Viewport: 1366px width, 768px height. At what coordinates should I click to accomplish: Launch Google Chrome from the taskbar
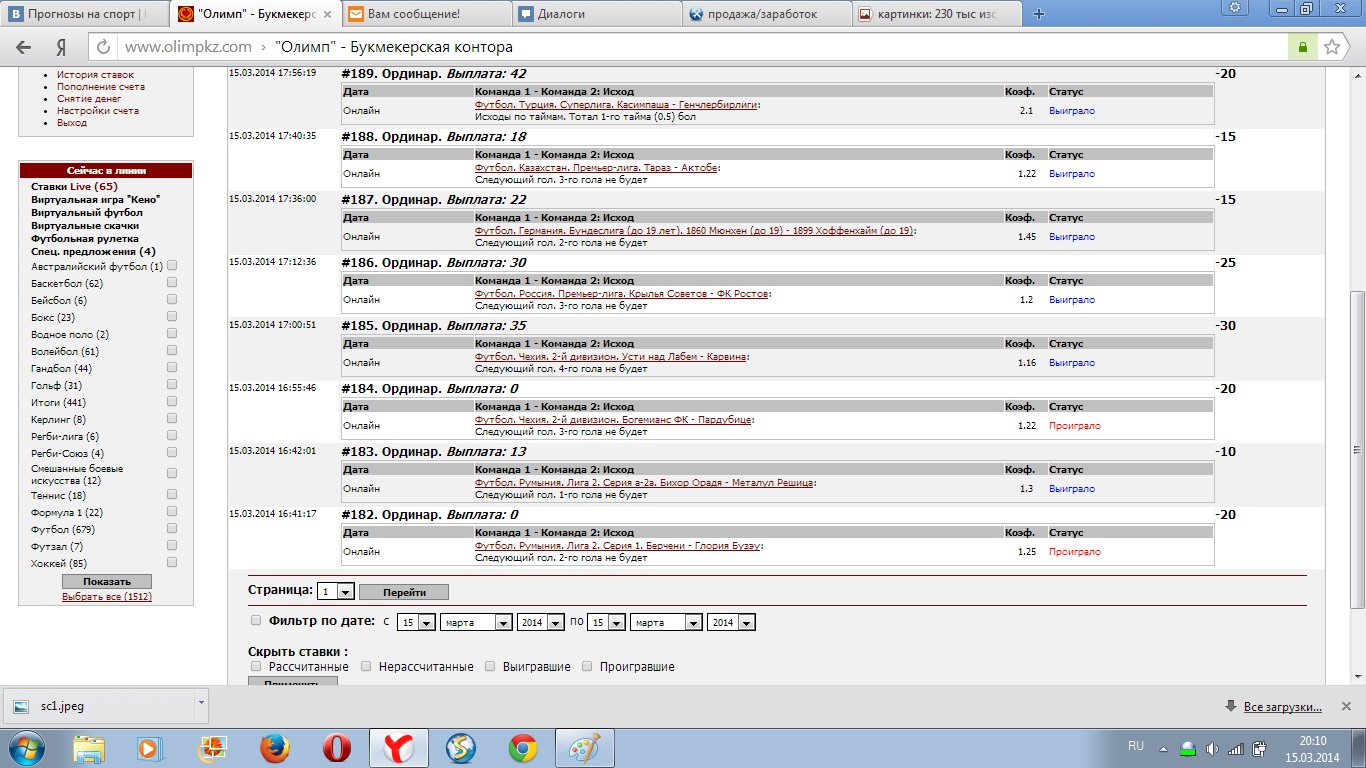(522, 748)
